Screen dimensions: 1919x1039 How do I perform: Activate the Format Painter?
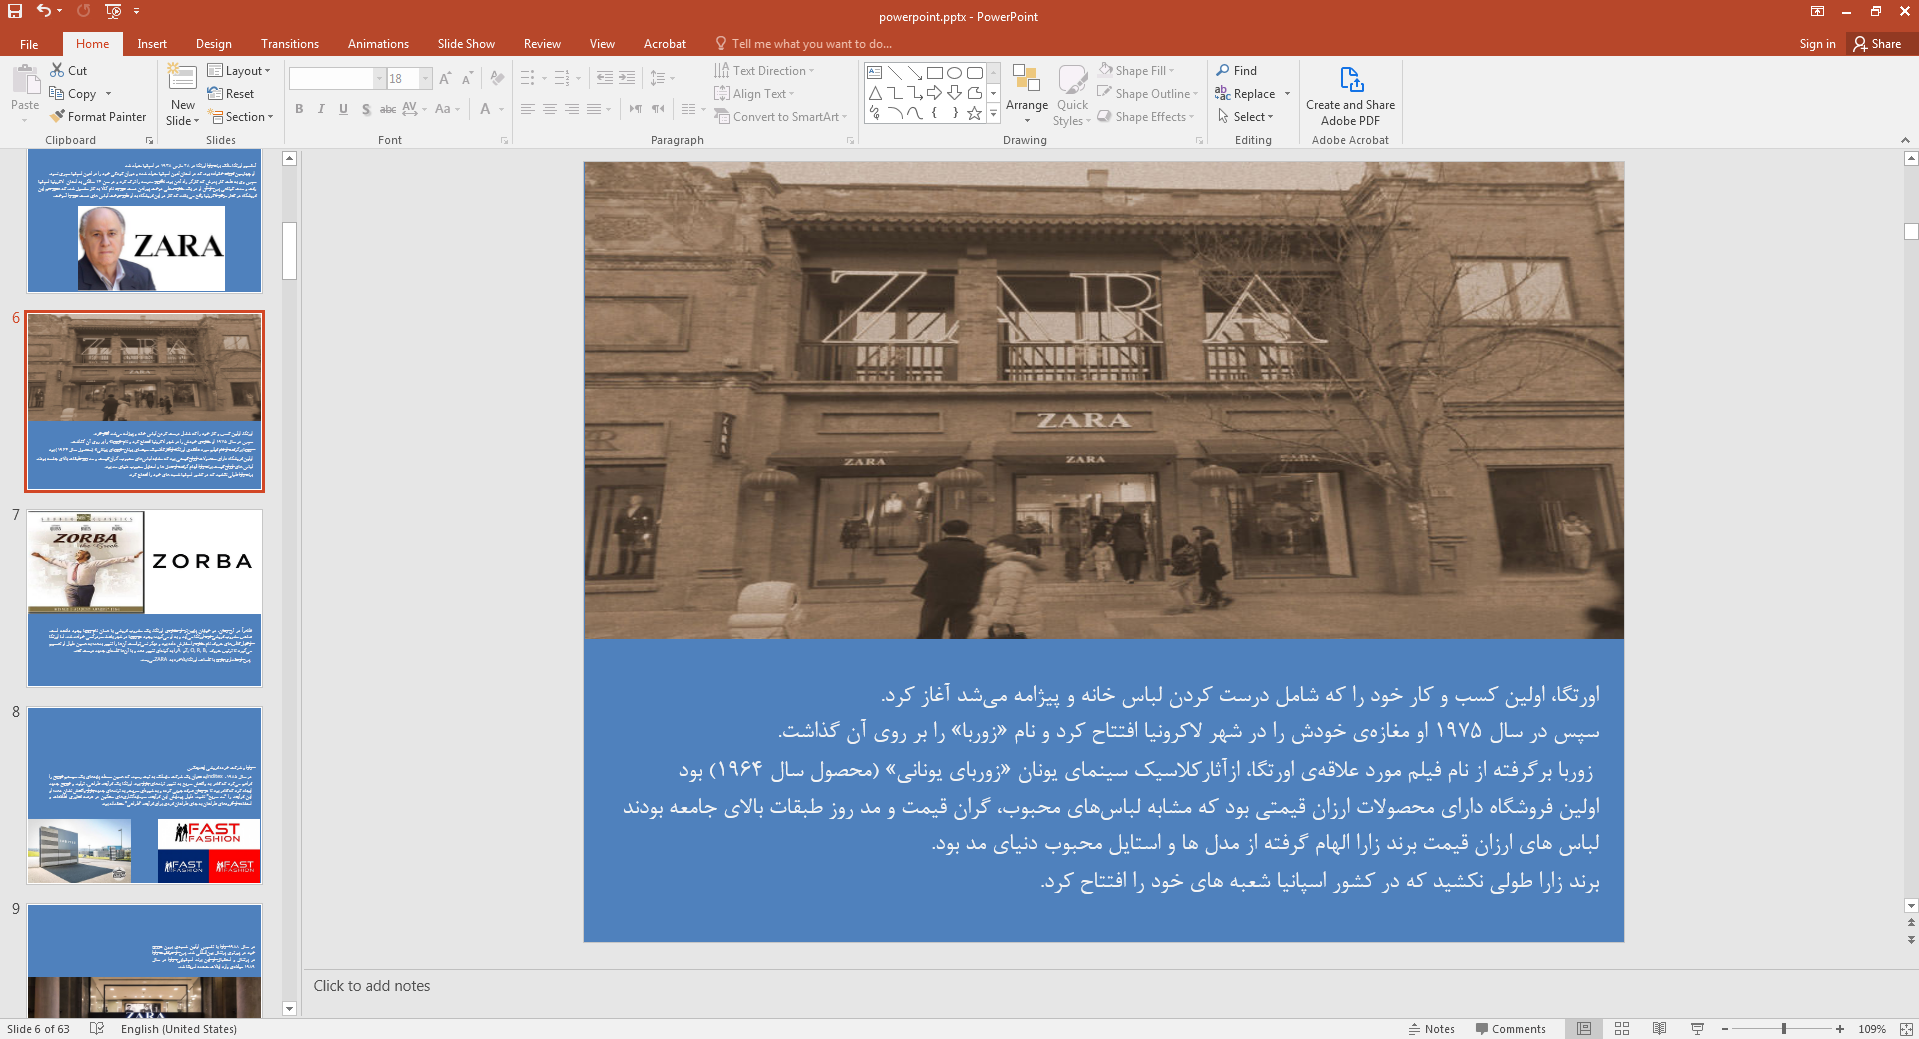99,117
